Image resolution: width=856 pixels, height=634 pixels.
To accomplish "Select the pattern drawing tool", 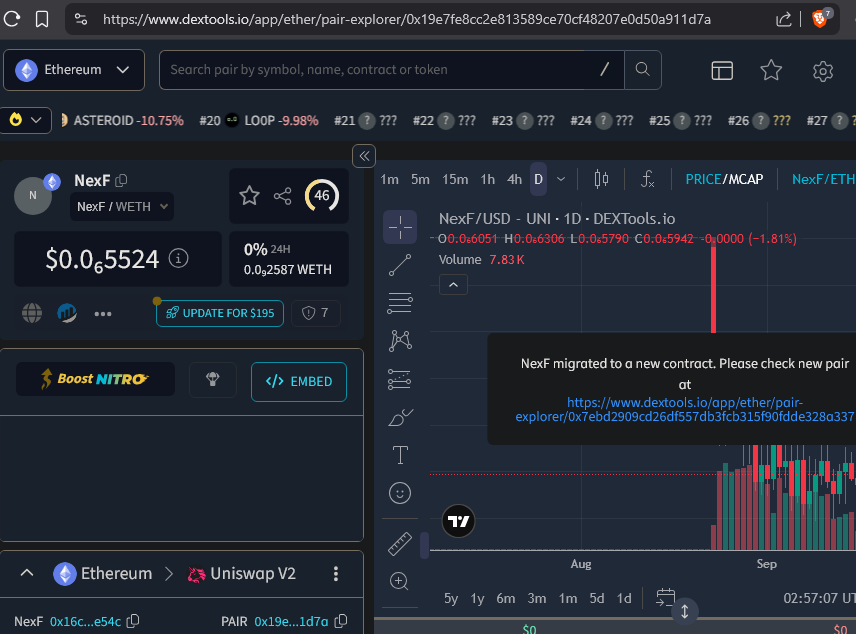I will [x=400, y=341].
